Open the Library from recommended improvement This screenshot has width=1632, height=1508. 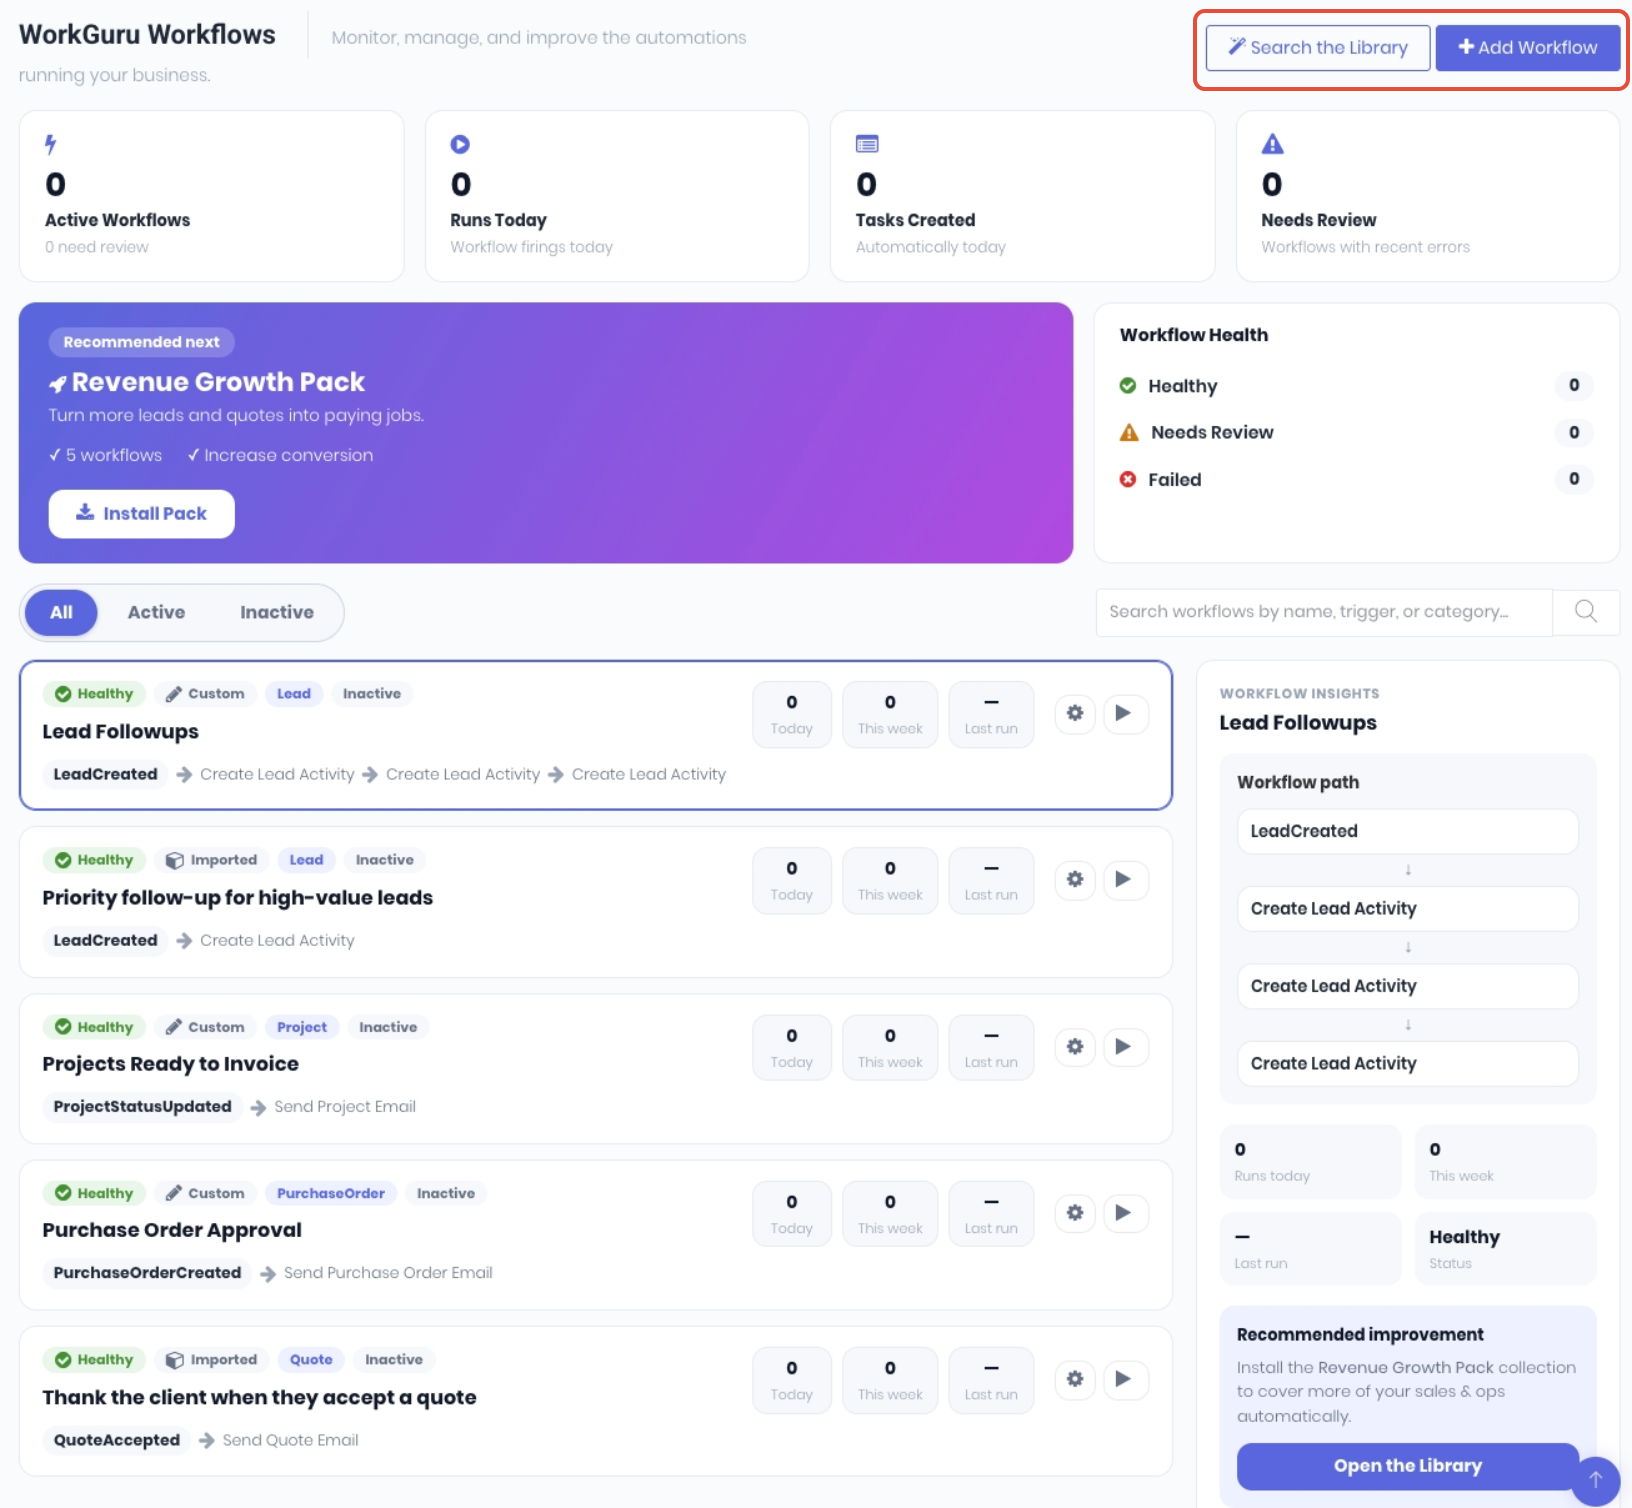click(x=1408, y=1466)
